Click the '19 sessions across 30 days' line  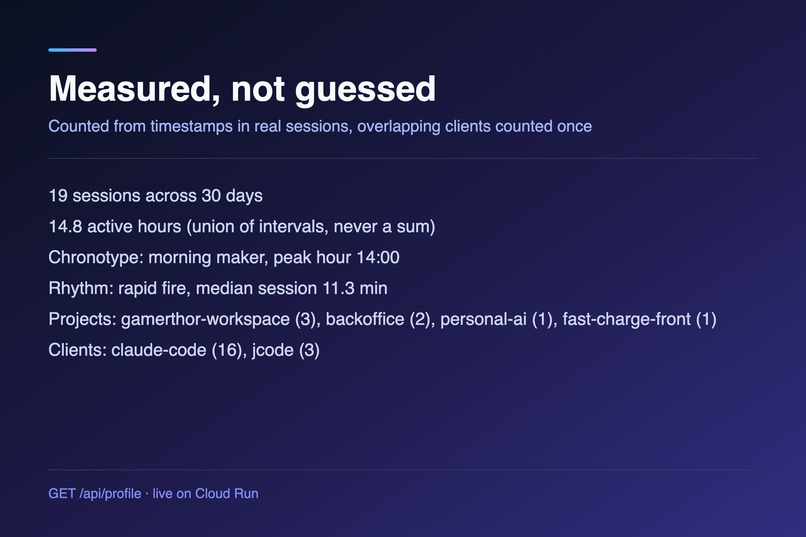click(x=155, y=196)
